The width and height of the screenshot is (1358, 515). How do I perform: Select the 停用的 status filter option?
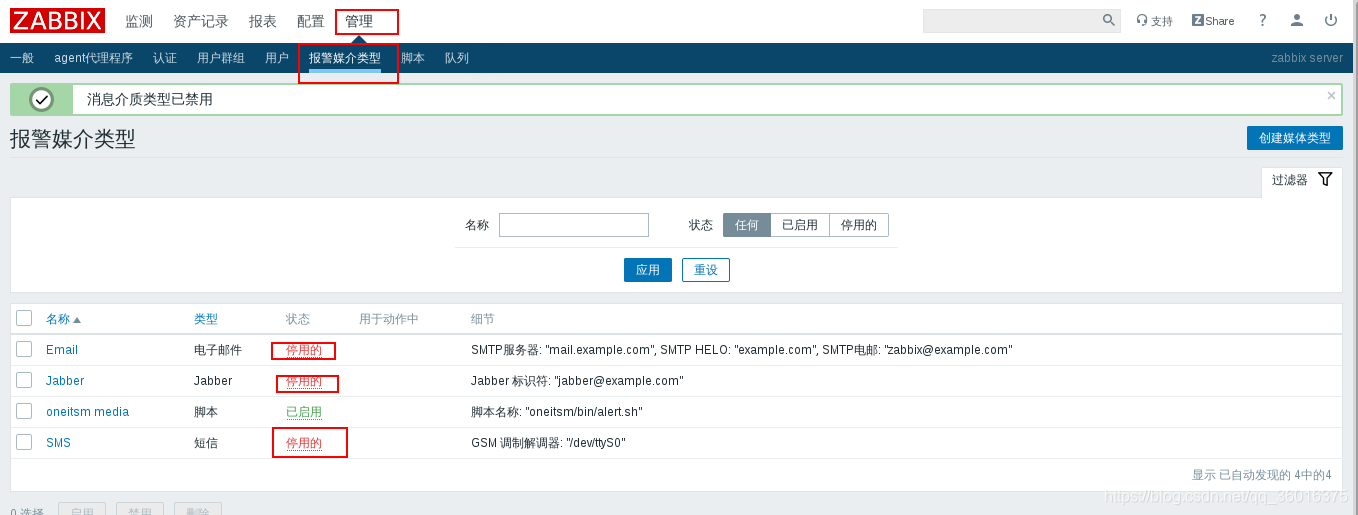[859, 225]
